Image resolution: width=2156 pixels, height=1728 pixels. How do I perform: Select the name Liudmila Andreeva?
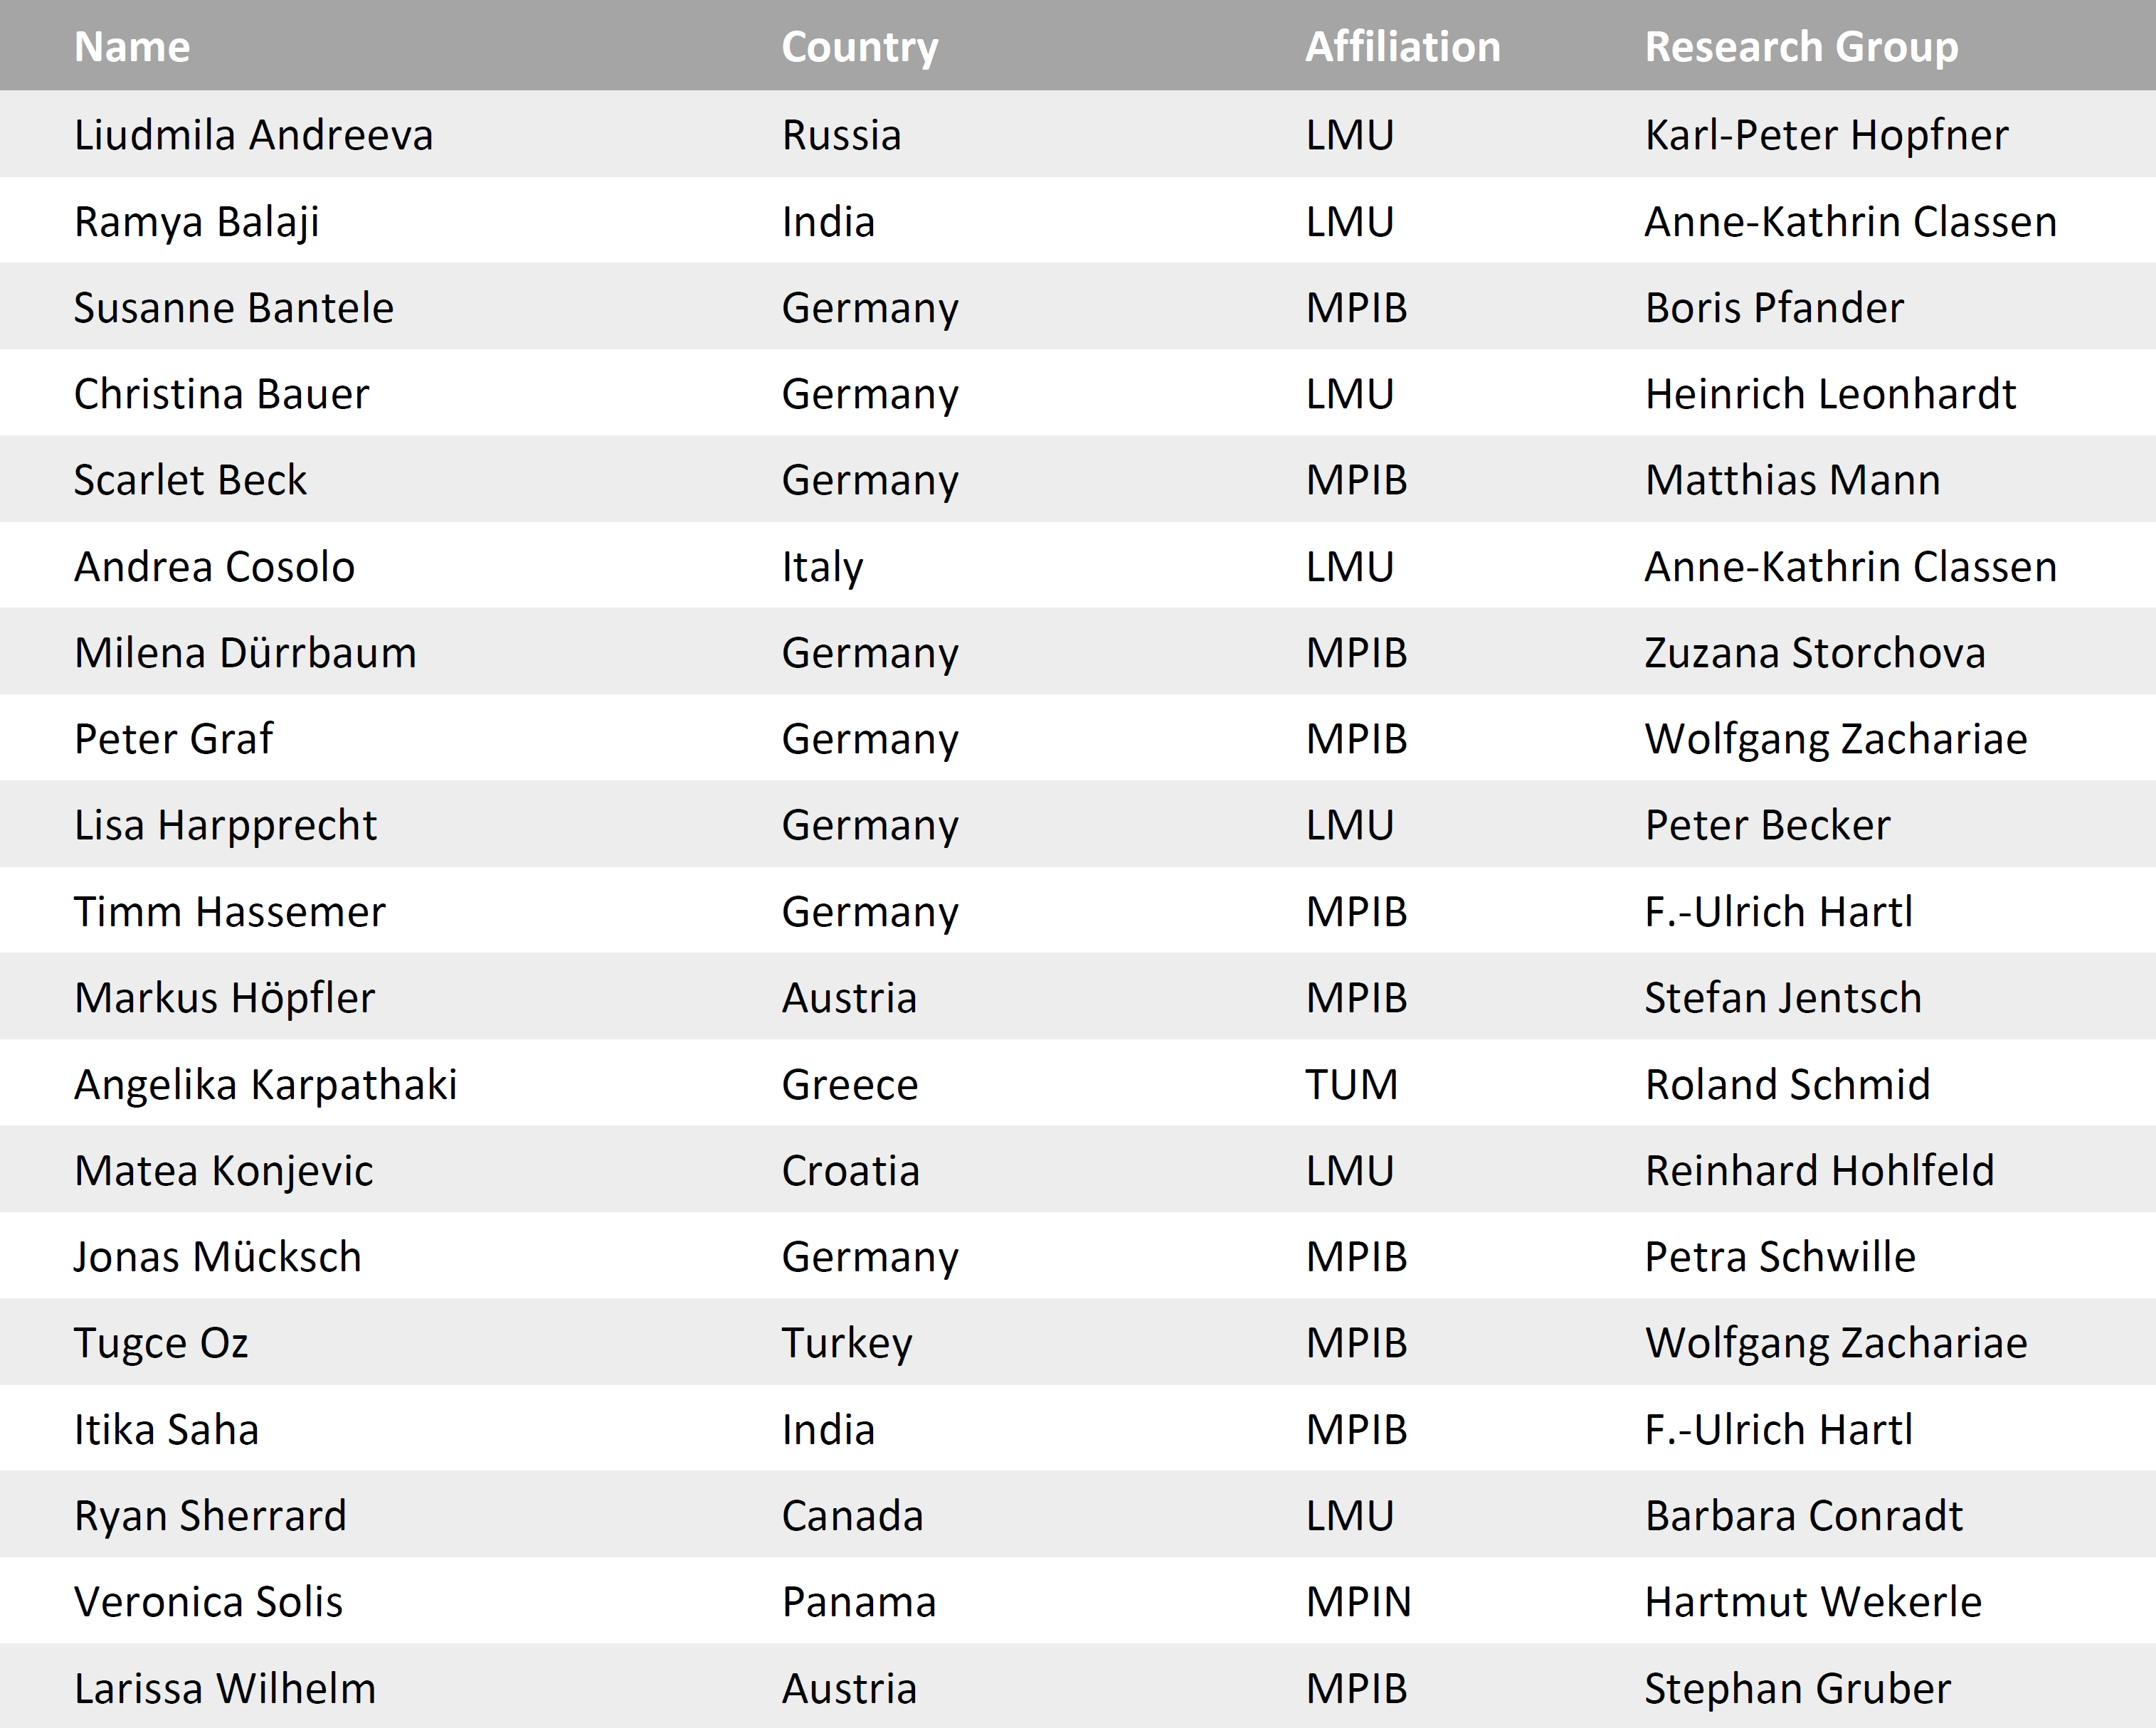click(x=253, y=135)
